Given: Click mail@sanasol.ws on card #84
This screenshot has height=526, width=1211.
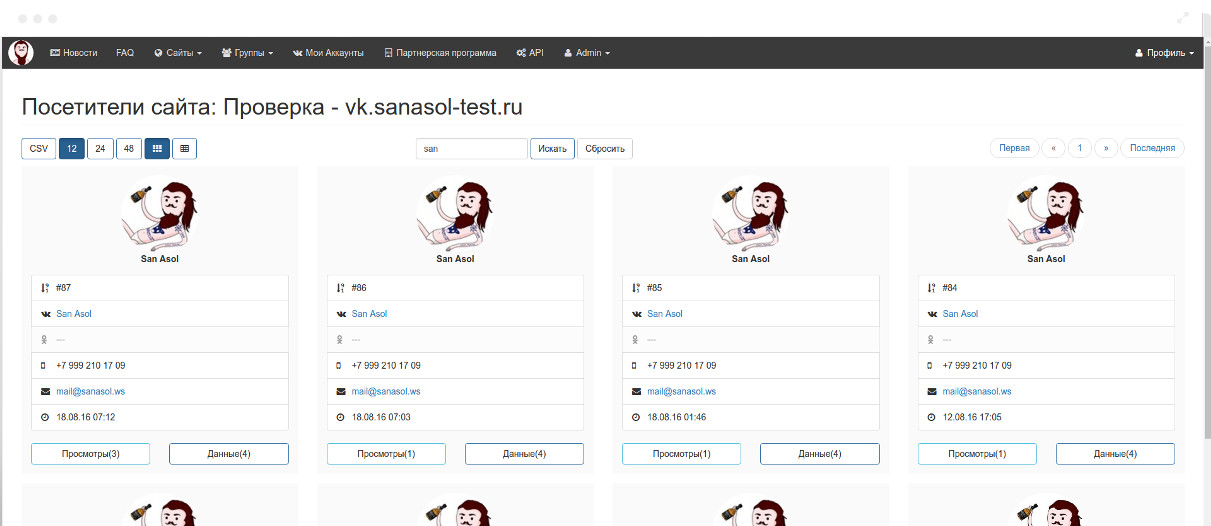Looking at the screenshot, I should [x=977, y=392].
